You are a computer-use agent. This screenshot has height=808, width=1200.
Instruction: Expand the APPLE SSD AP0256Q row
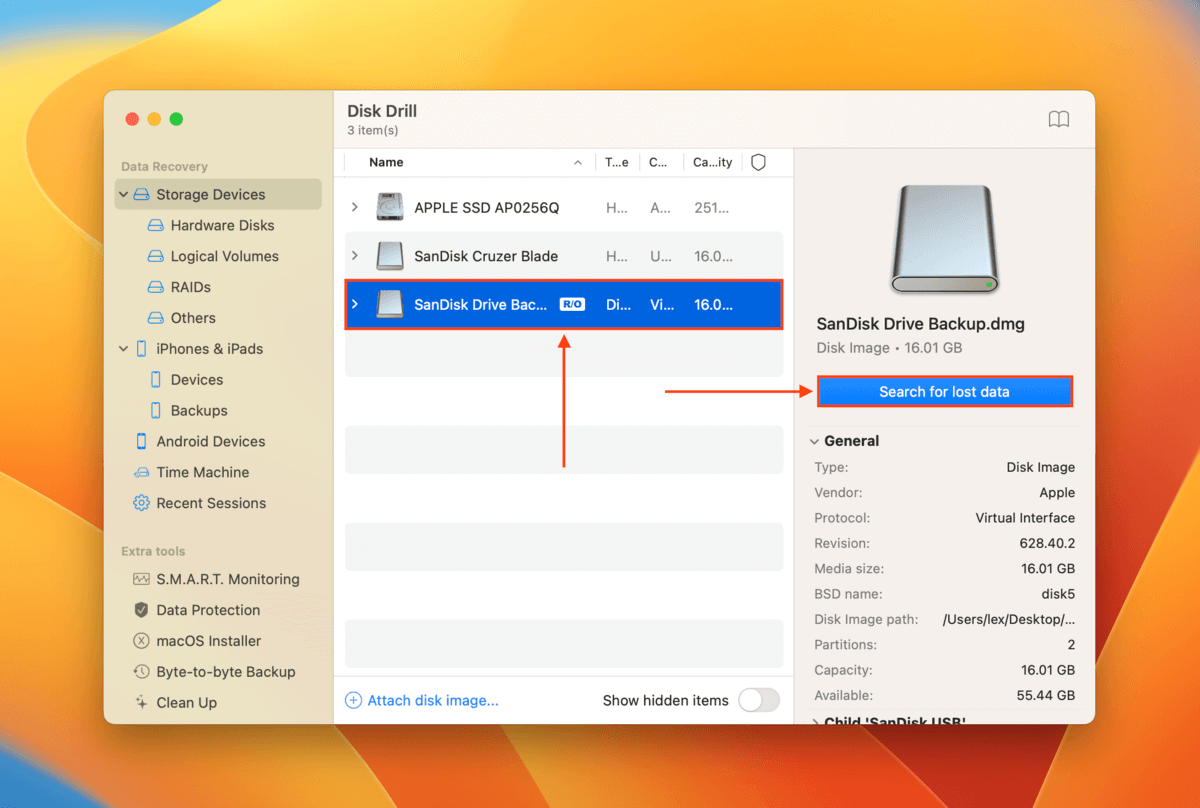354,208
